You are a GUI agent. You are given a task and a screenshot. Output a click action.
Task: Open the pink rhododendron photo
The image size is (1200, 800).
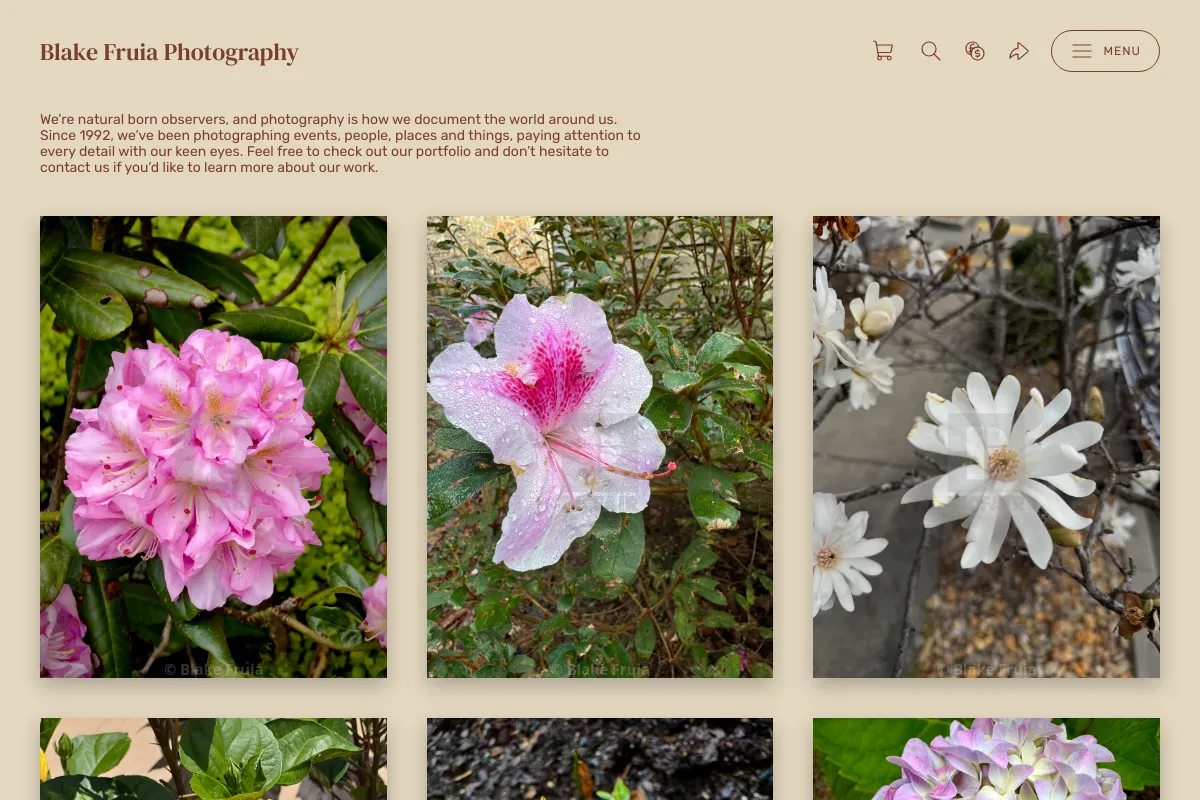pos(213,447)
